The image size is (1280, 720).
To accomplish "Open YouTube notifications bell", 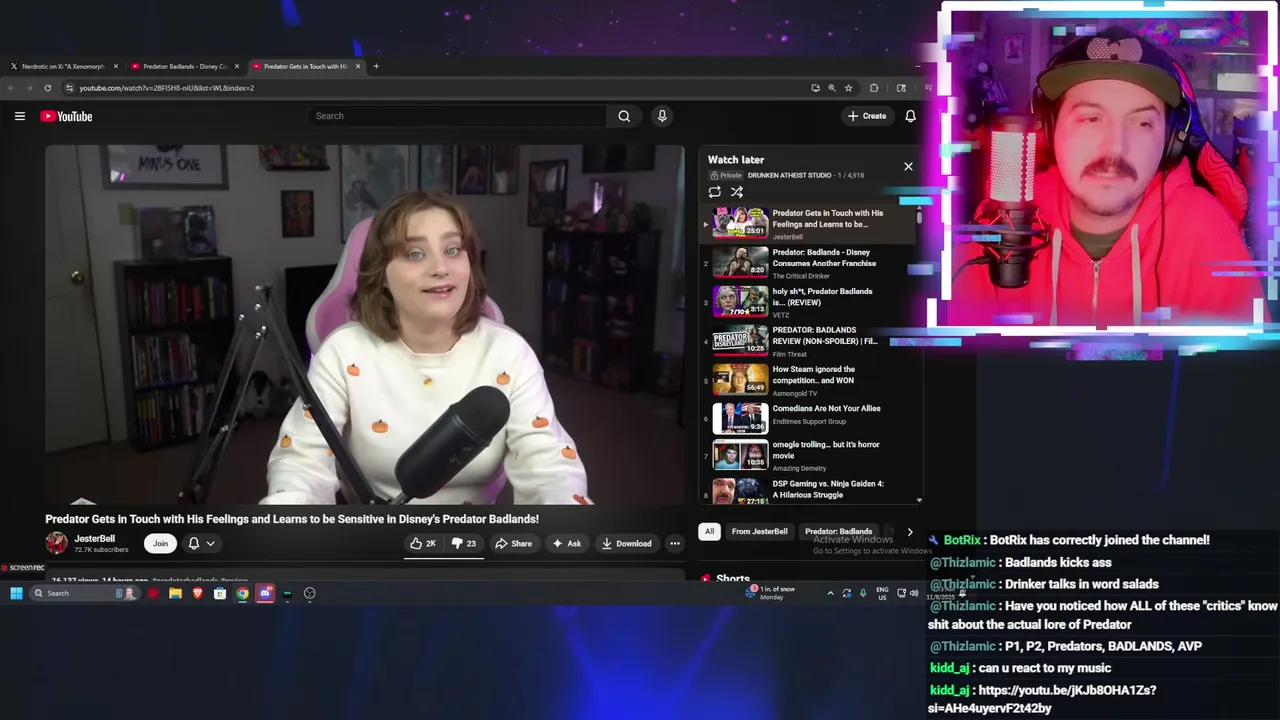I will point(910,116).
